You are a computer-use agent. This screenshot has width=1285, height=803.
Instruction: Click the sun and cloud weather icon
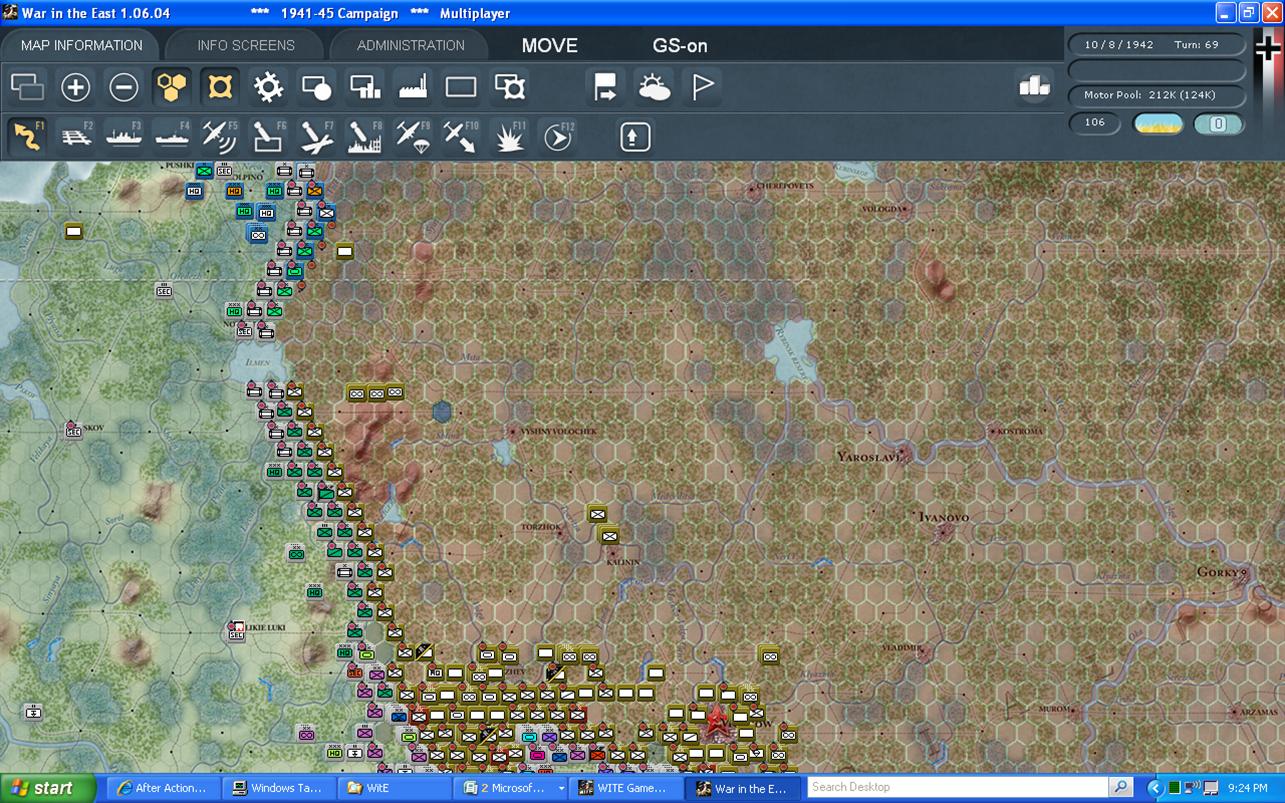pyautogui.click(x=654, y=87)
